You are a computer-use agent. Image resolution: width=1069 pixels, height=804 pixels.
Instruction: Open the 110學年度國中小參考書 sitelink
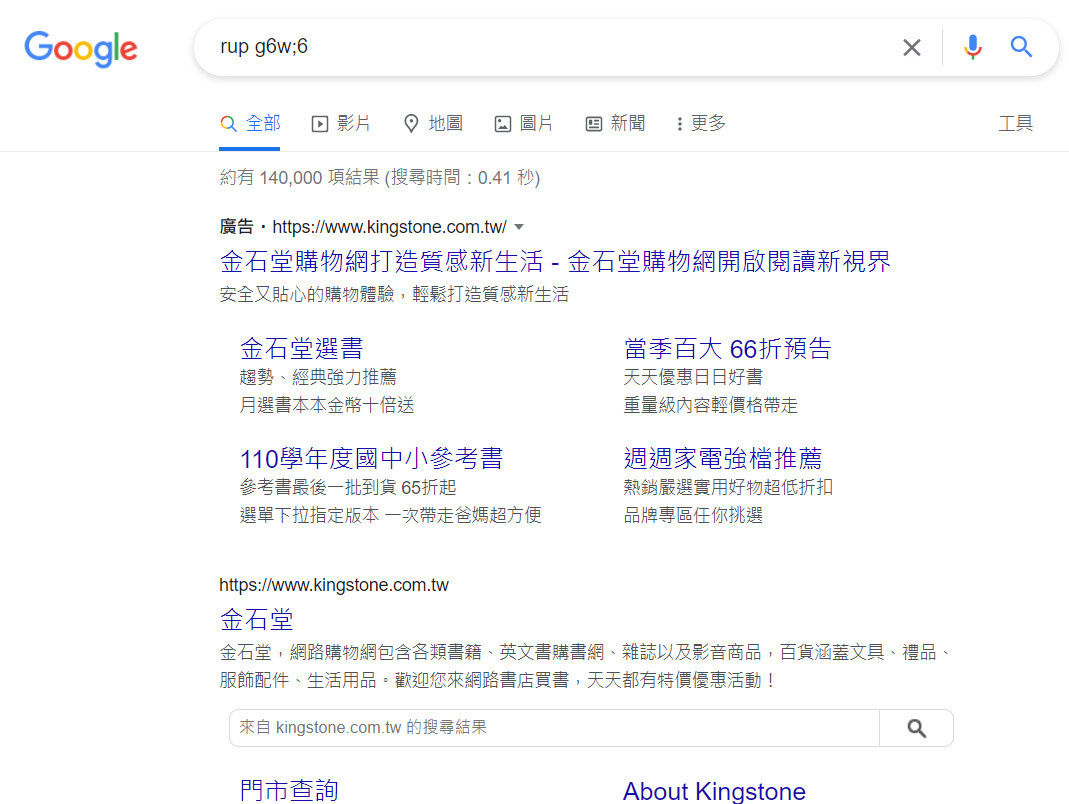[372, 458]
